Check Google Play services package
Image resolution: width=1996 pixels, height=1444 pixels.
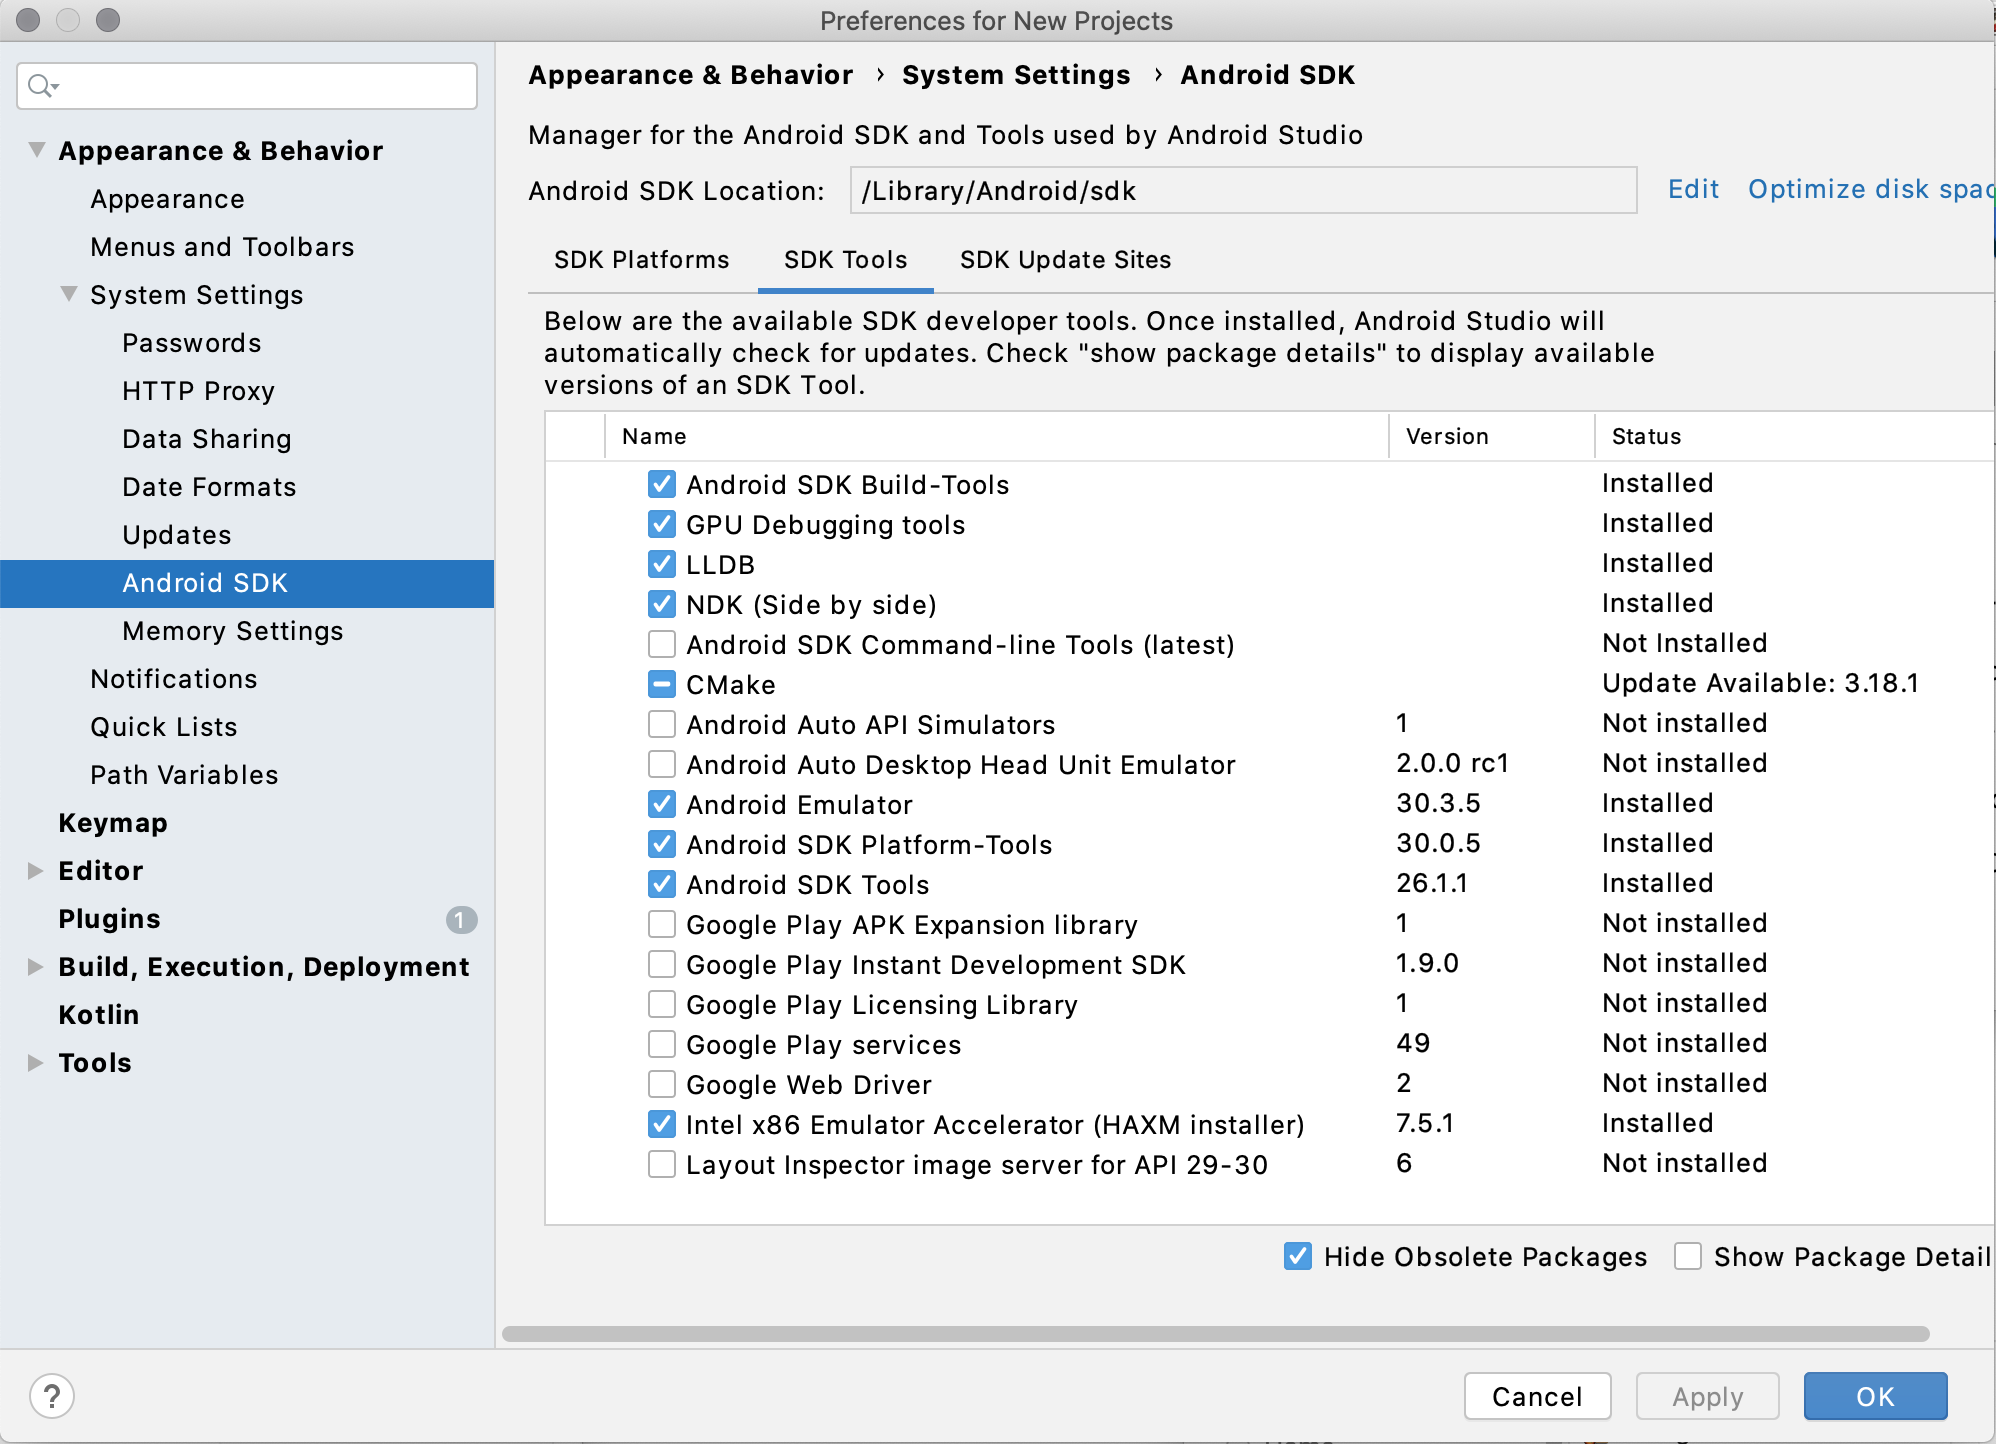(661, 1044)
